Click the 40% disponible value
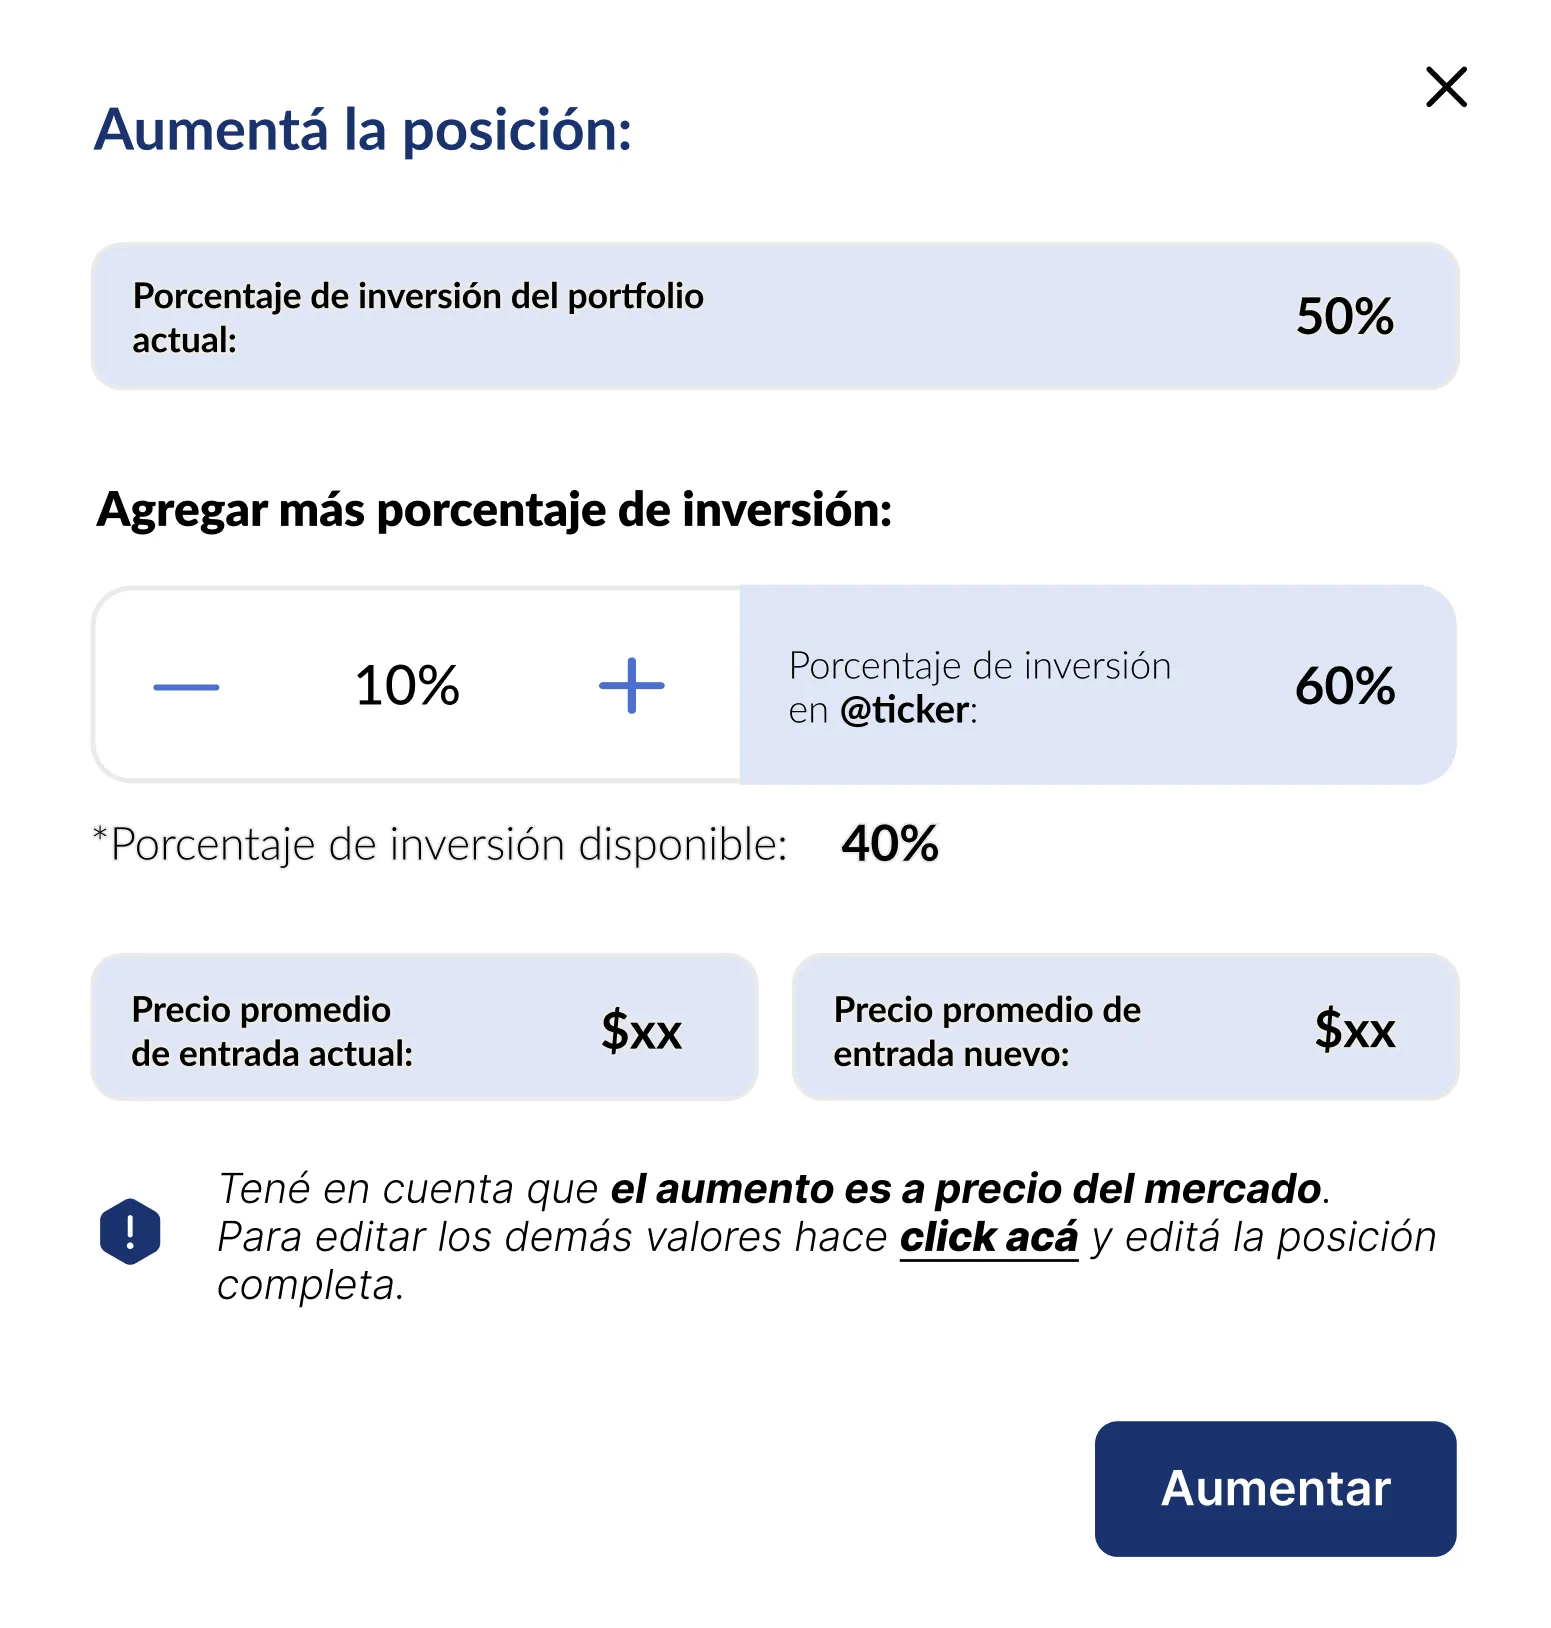 tap(888, 843)
